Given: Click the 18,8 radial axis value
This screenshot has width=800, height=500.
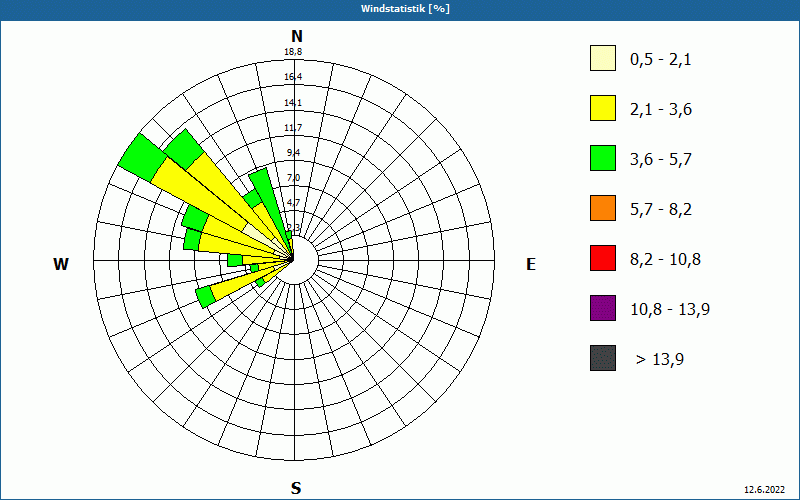Looking at the screenshot, I should tap(293, 52).
